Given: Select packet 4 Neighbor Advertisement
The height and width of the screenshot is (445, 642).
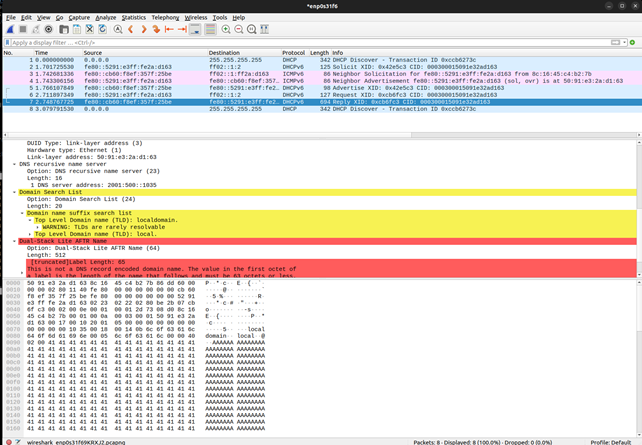Looking at the screenshot, I should click(322, 81).
